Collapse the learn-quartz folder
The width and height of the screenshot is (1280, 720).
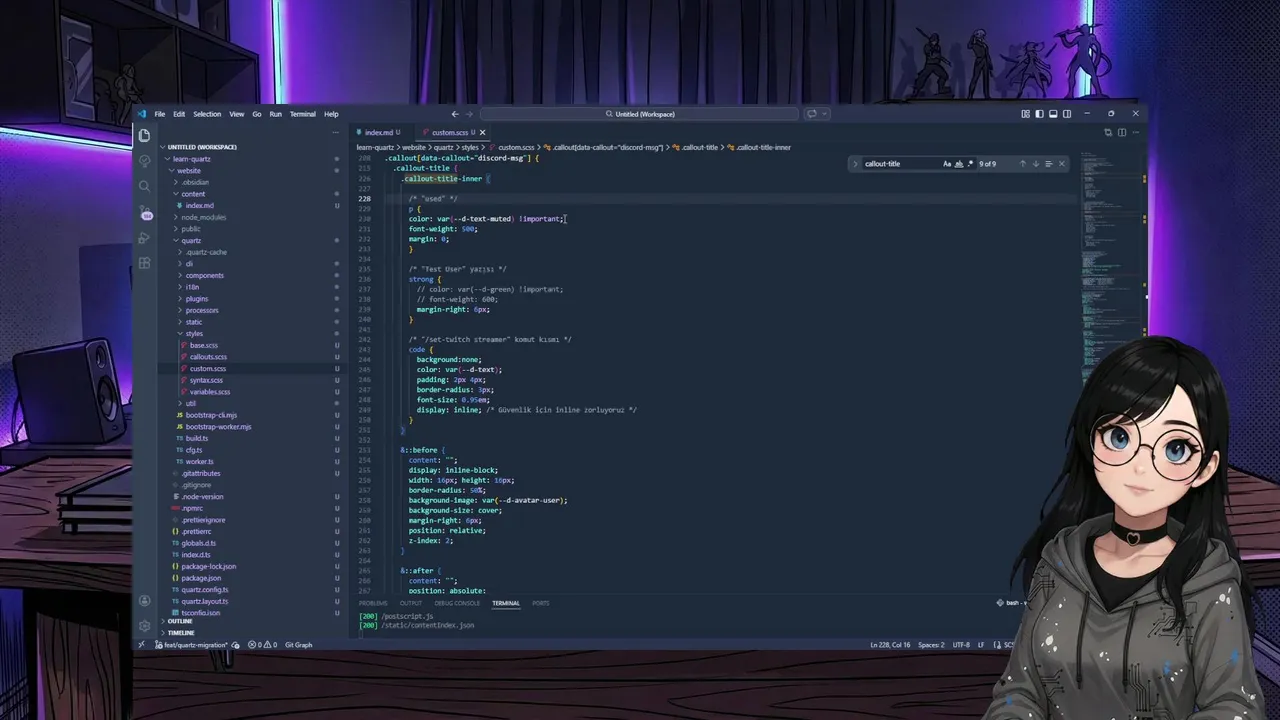191,159
